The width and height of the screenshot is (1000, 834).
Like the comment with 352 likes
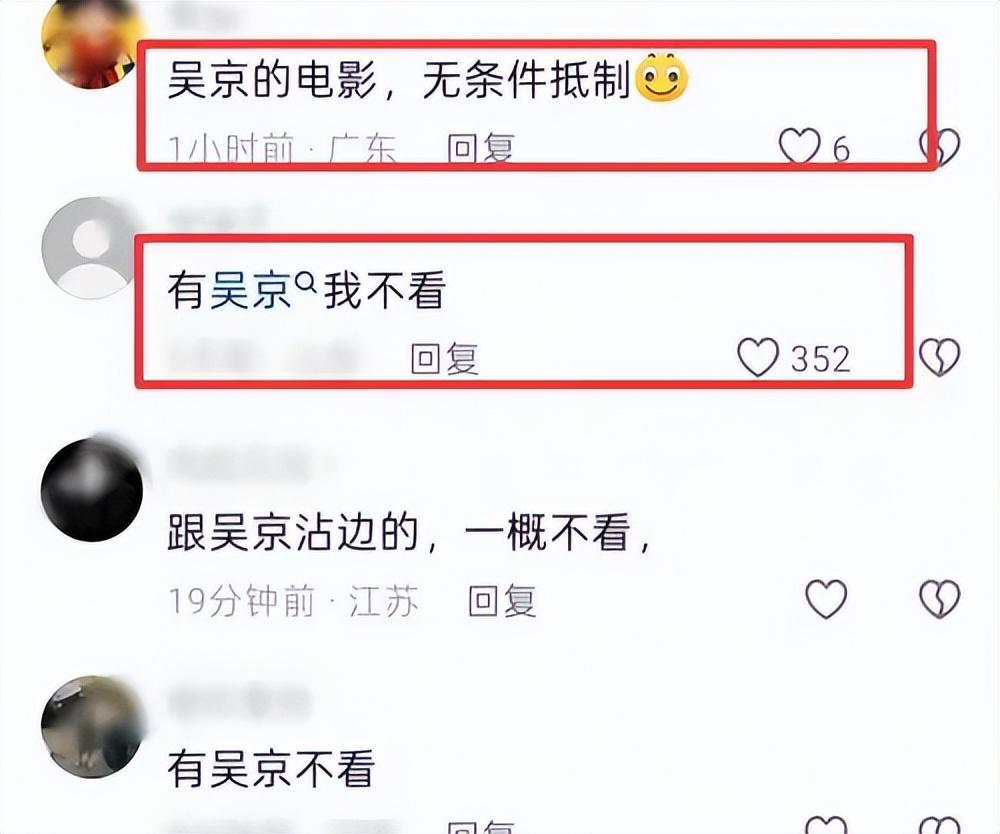[758, 357]
